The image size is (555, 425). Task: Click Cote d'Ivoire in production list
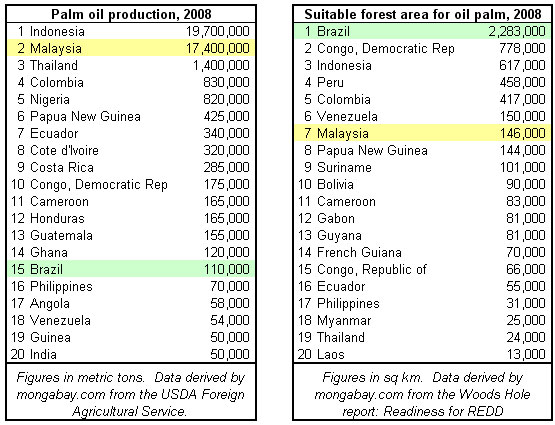pos(64,150)
